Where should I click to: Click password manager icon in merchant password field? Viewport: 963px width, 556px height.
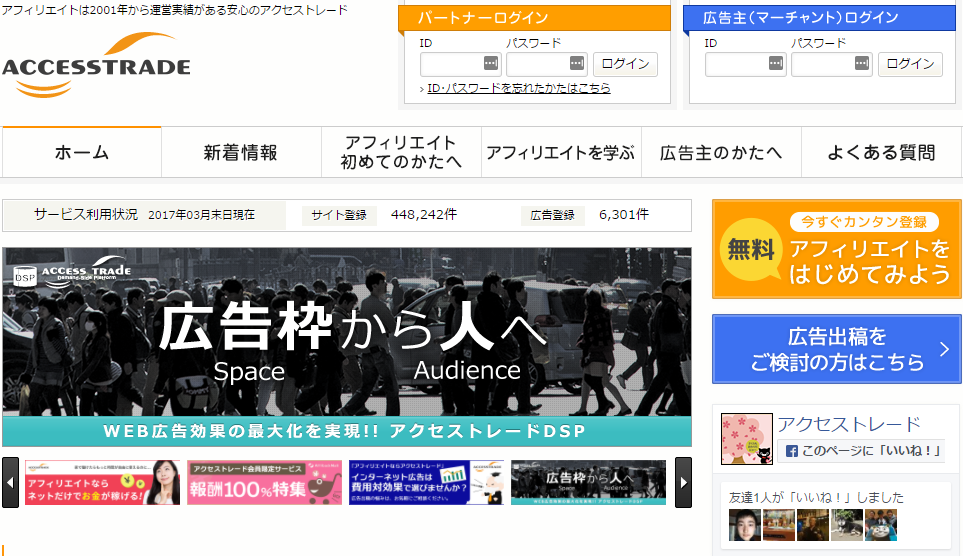click(862, 63)
